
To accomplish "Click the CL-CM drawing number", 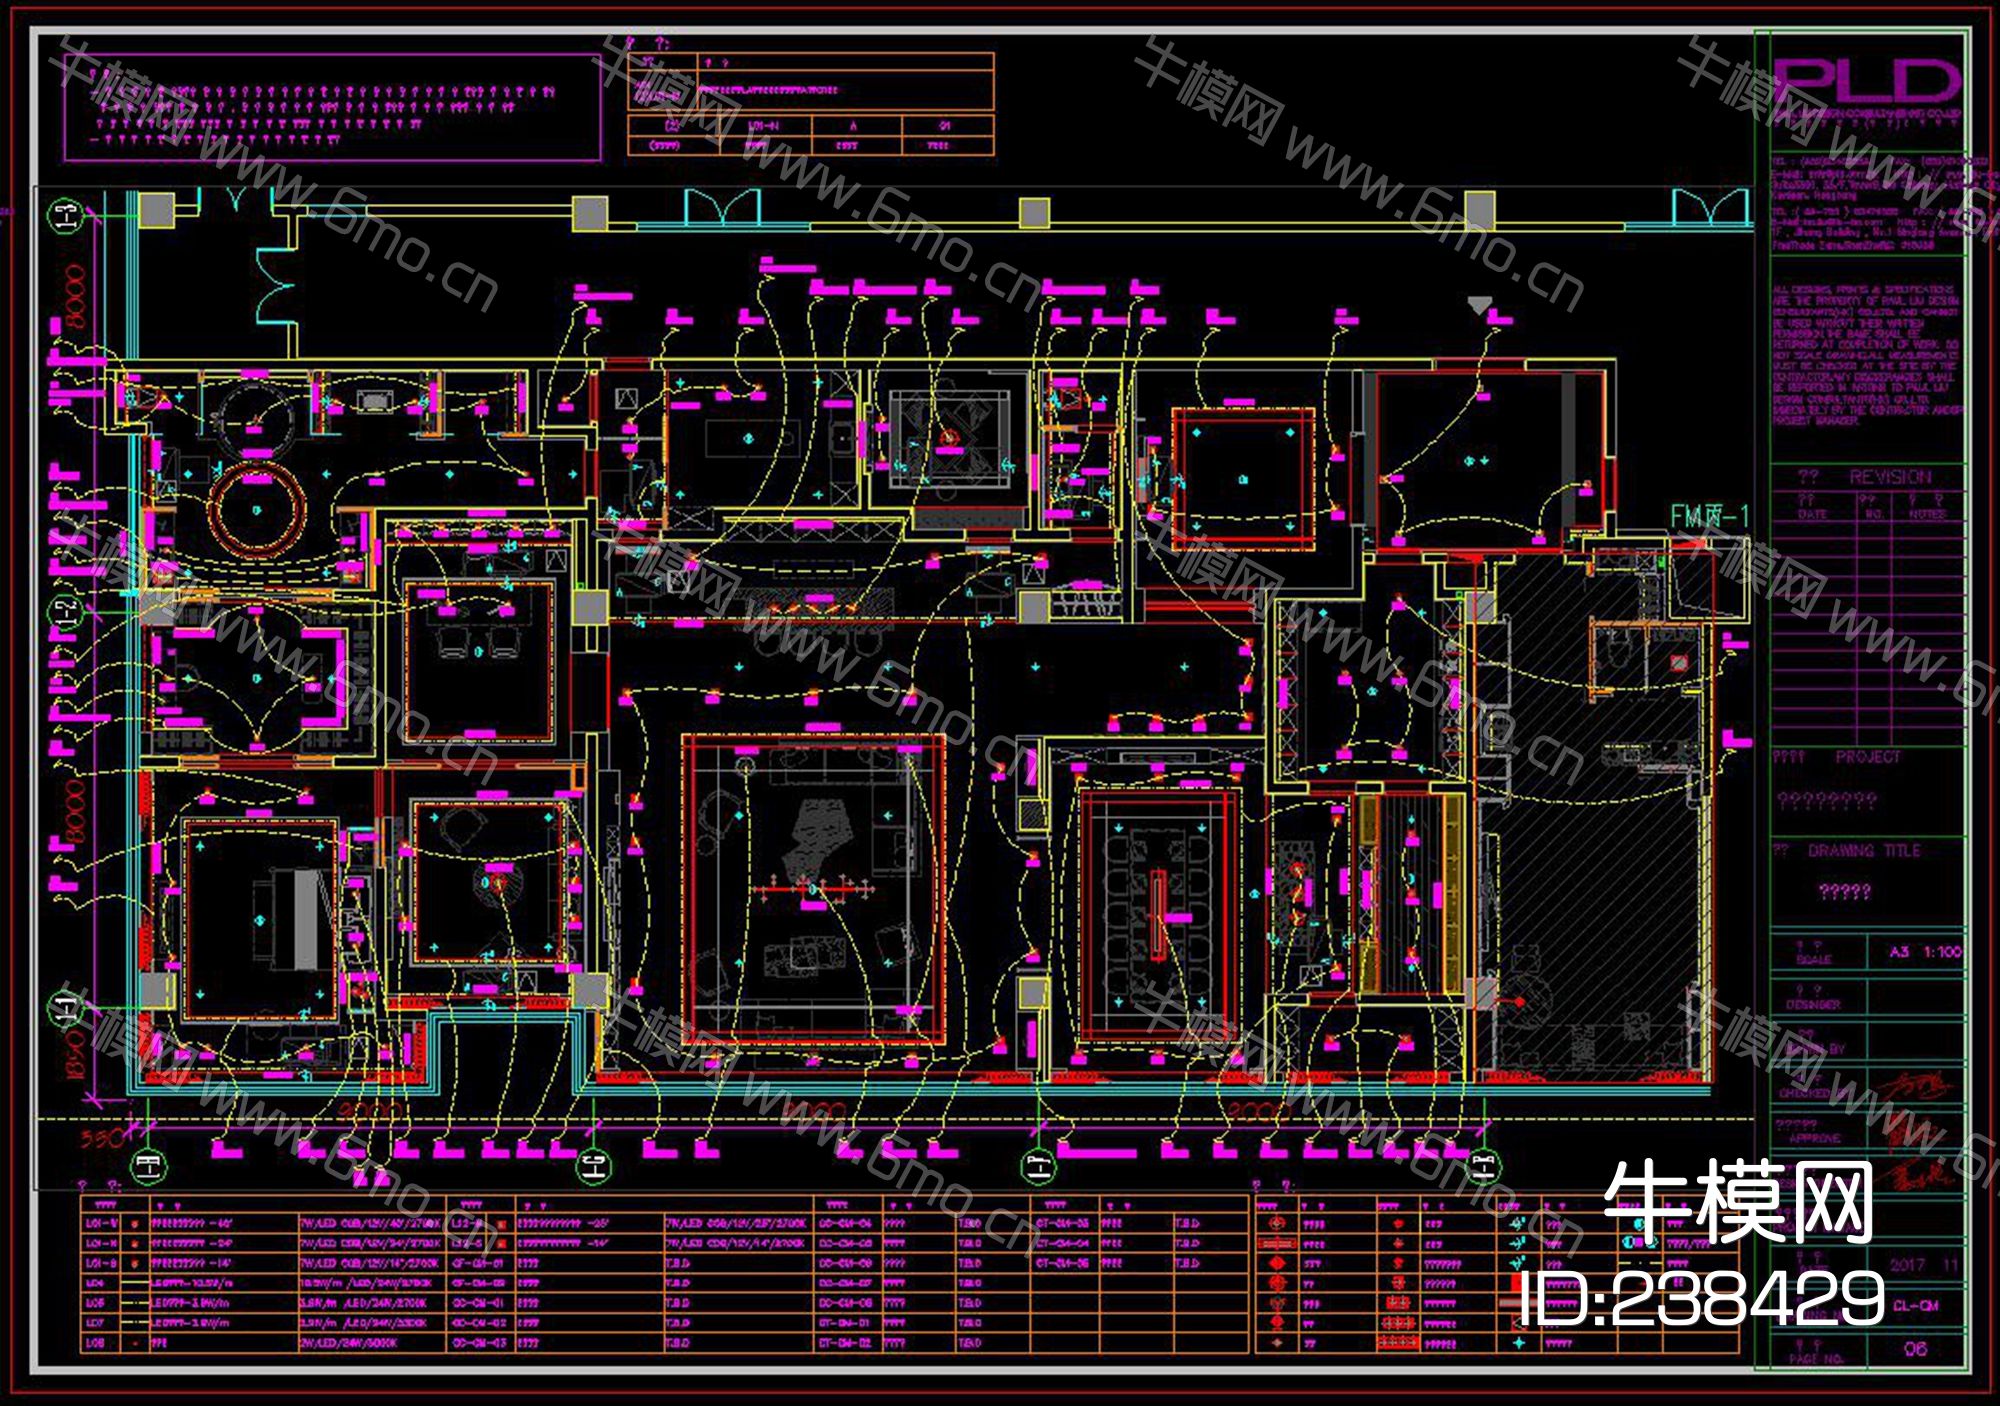I will [1916, 1306].
